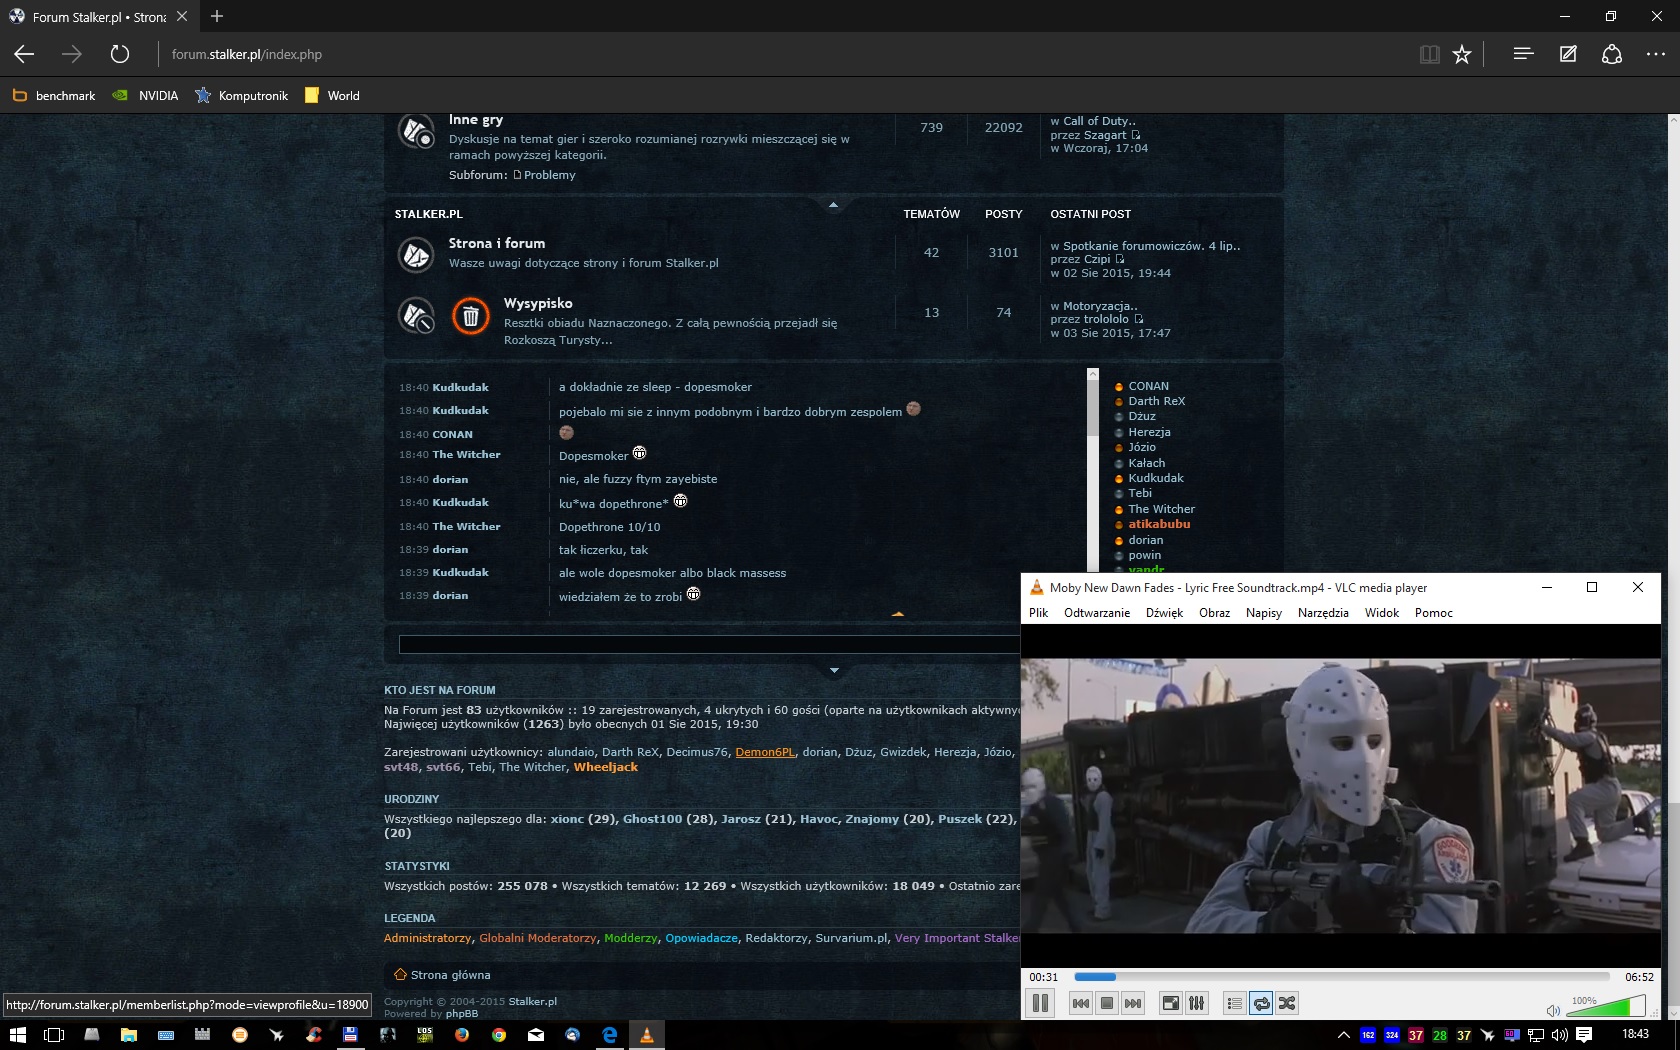Image resolution: width=1680 pixels, height=1050 pixels.
Task: Pause the VLC video playback
Action: pos(1040,1003)
